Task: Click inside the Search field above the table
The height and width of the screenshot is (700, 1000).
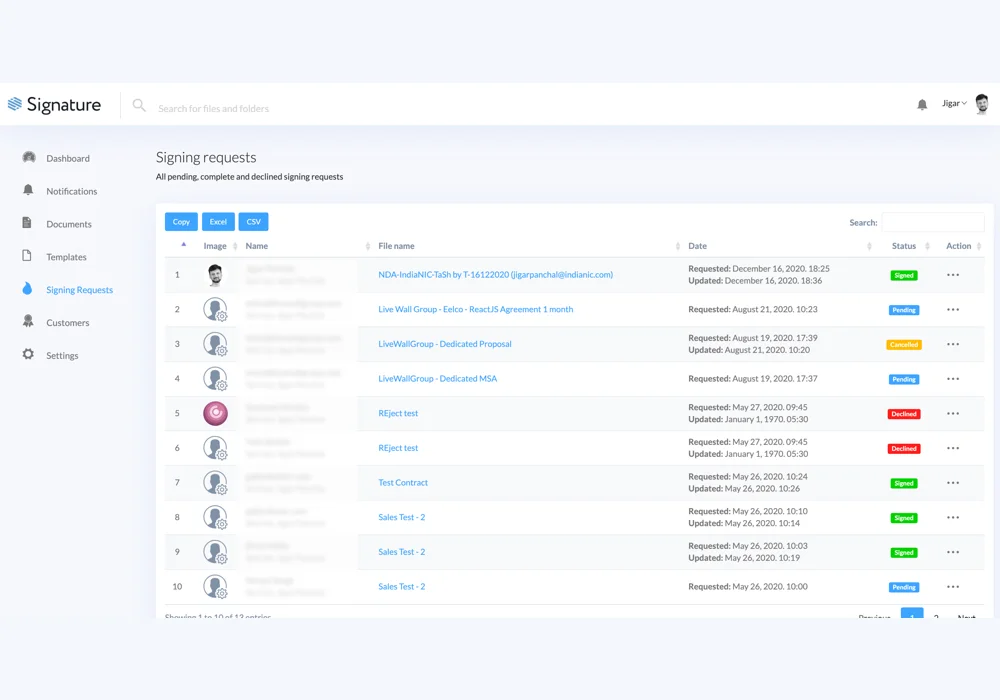Action: point(933,221)
